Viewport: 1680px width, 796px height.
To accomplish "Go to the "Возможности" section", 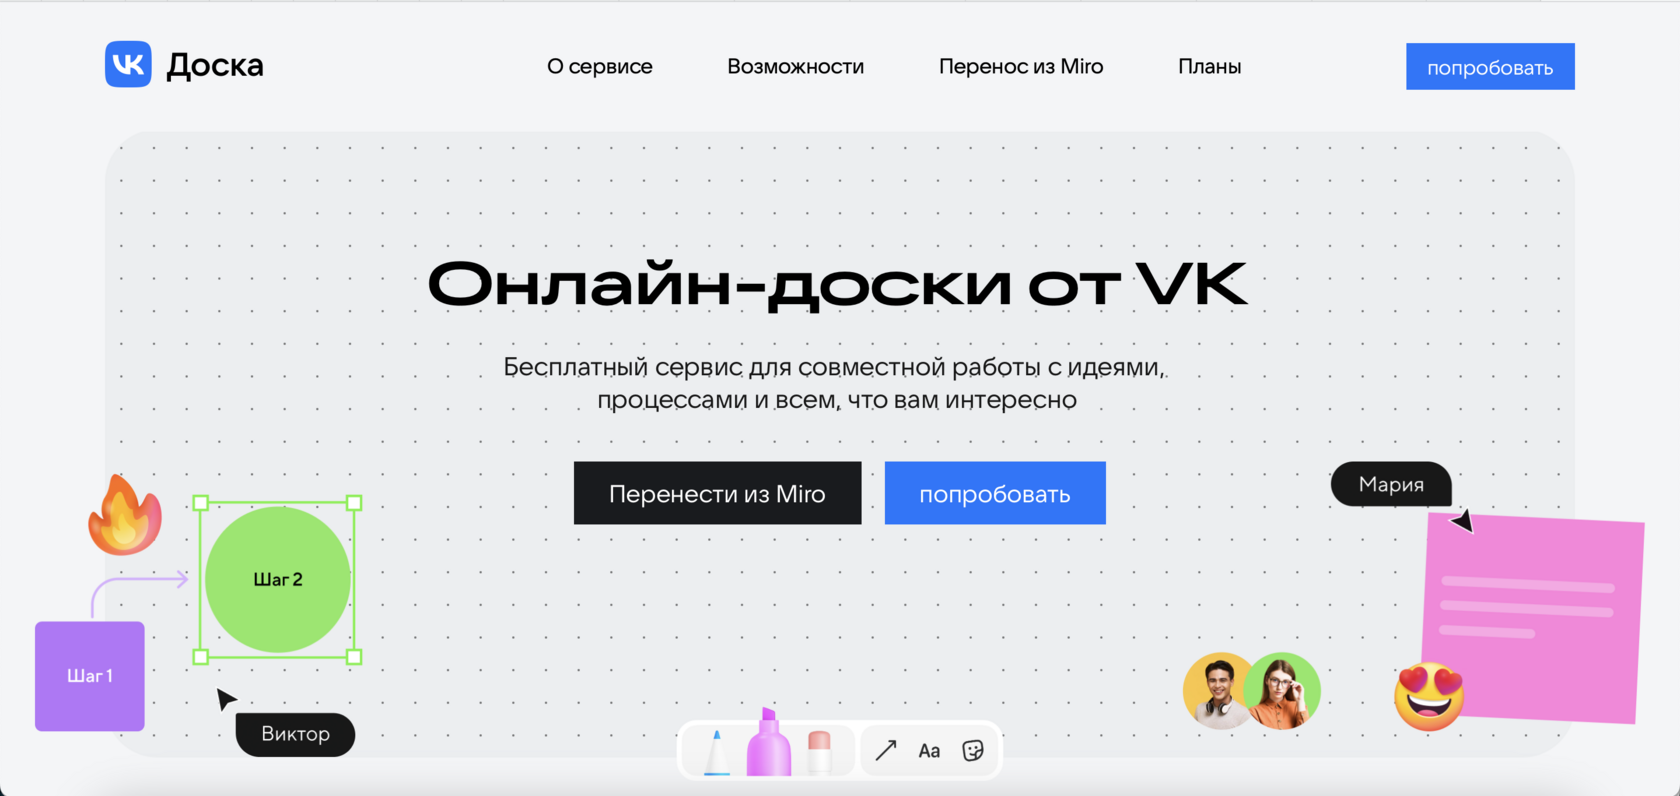I will [x=796, y=66].
